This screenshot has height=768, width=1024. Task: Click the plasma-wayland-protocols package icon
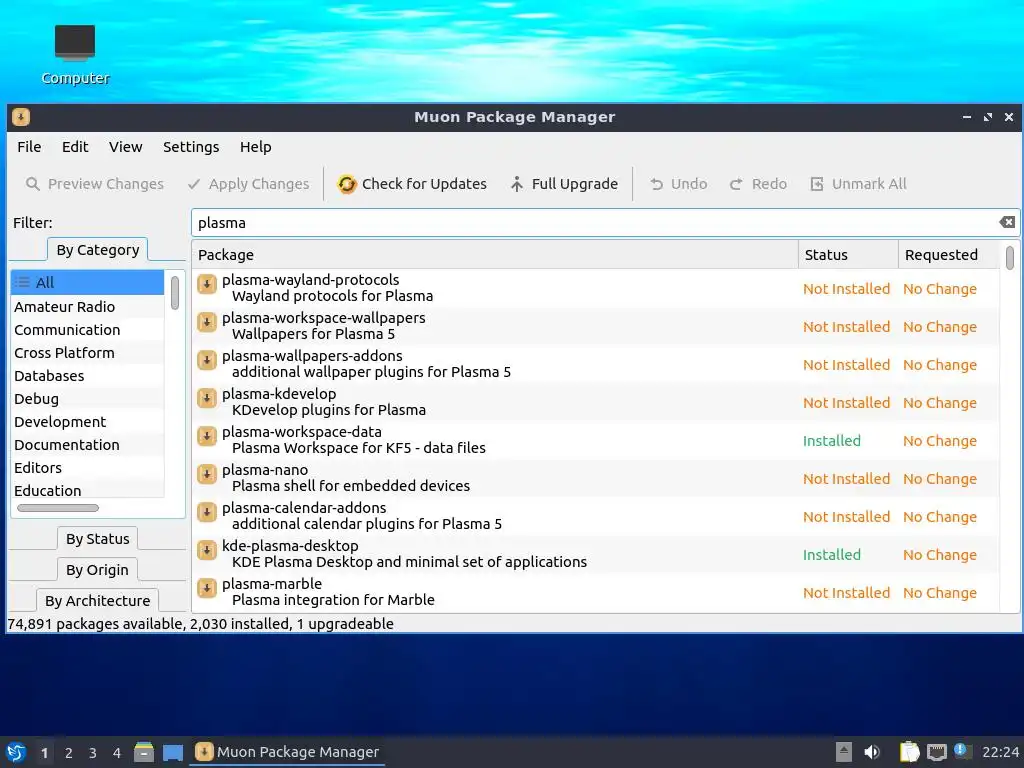click(x=207, y=284)
